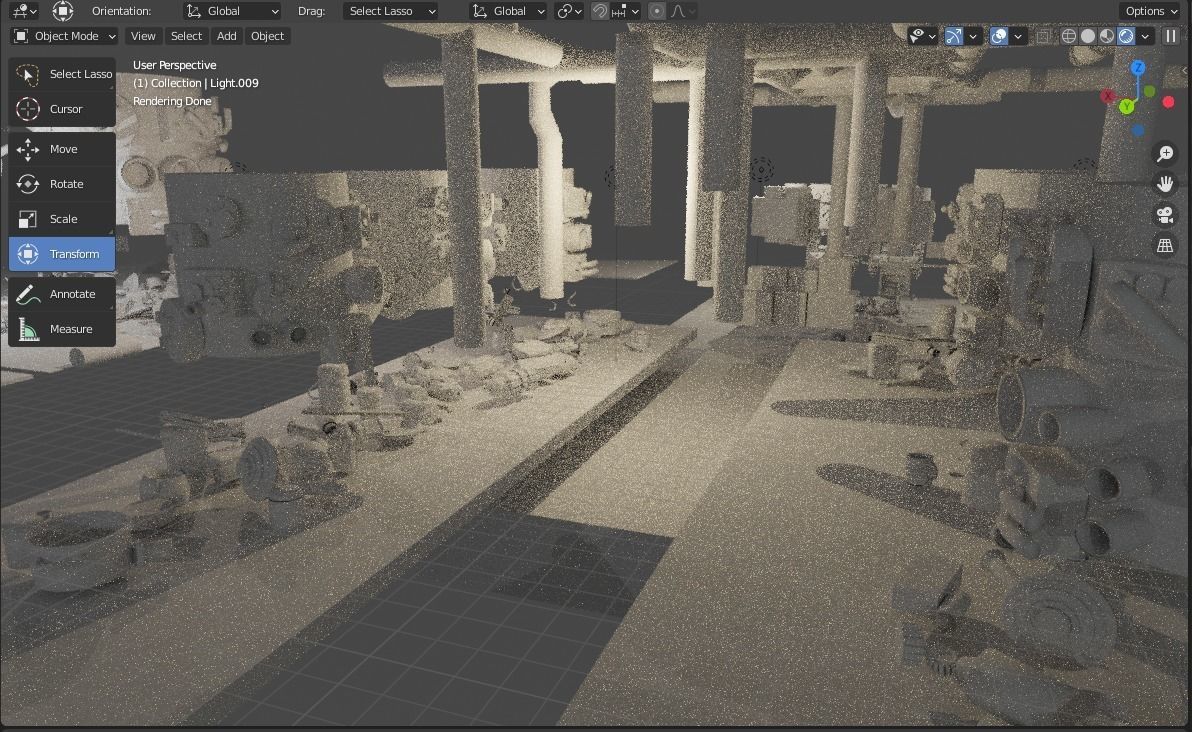Activate the Measure tool
The image size is (1192, 732).
[x=62, y=329]
